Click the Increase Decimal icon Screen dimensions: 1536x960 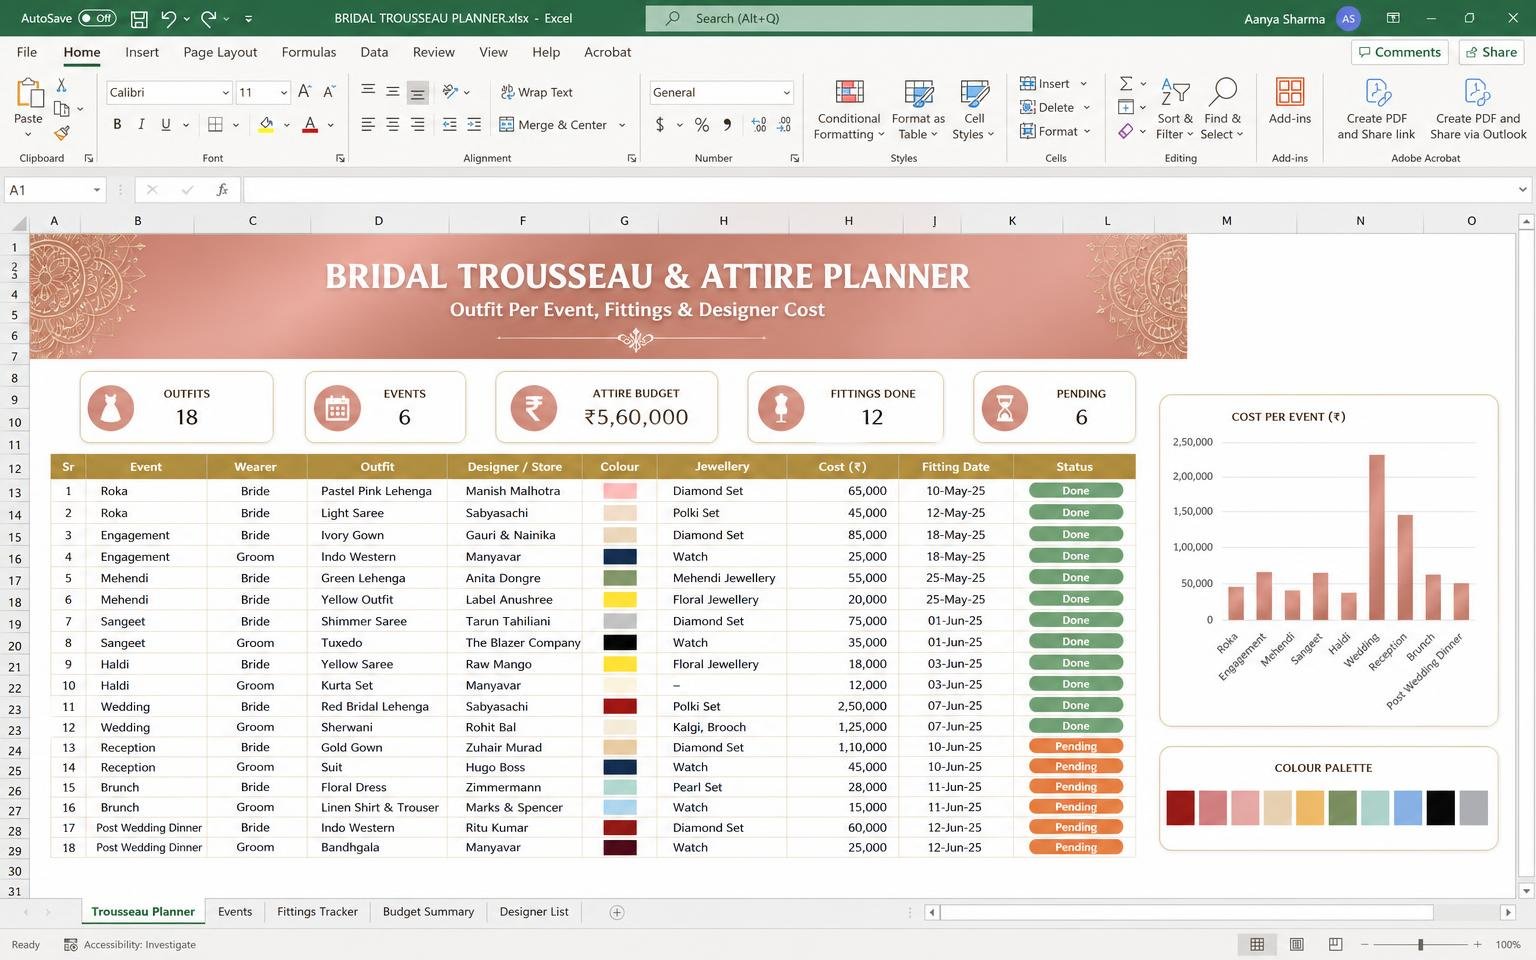759,125
